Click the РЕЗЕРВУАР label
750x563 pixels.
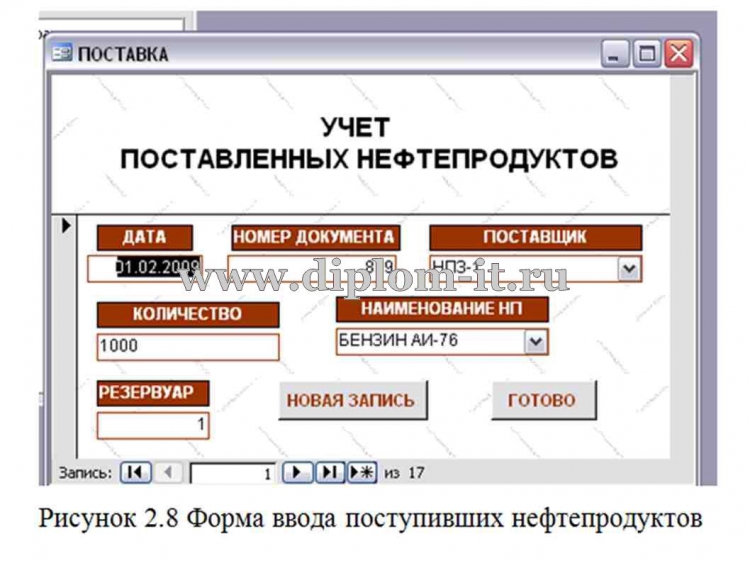(x=153, y=393)
